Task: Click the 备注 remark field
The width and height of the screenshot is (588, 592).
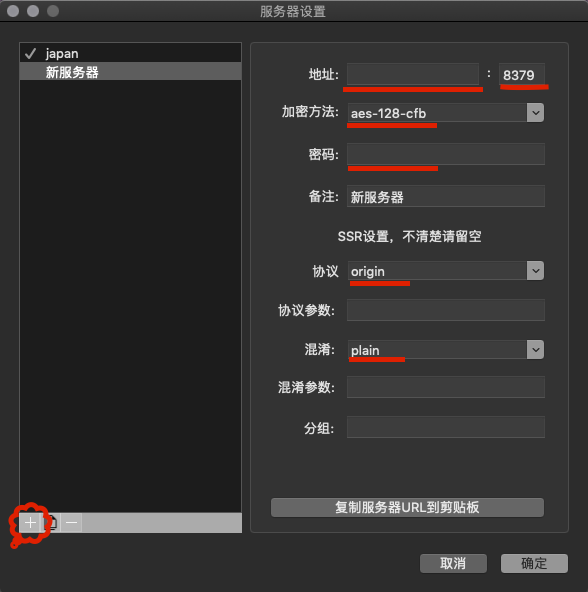Action: click(446, 196)
